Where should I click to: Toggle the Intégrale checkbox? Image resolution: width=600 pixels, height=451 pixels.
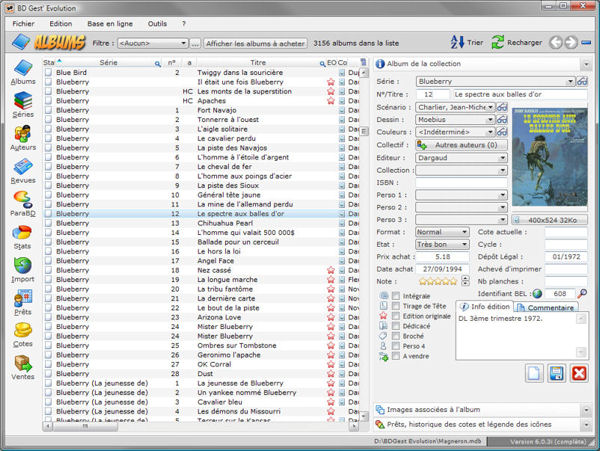[396, 296]
